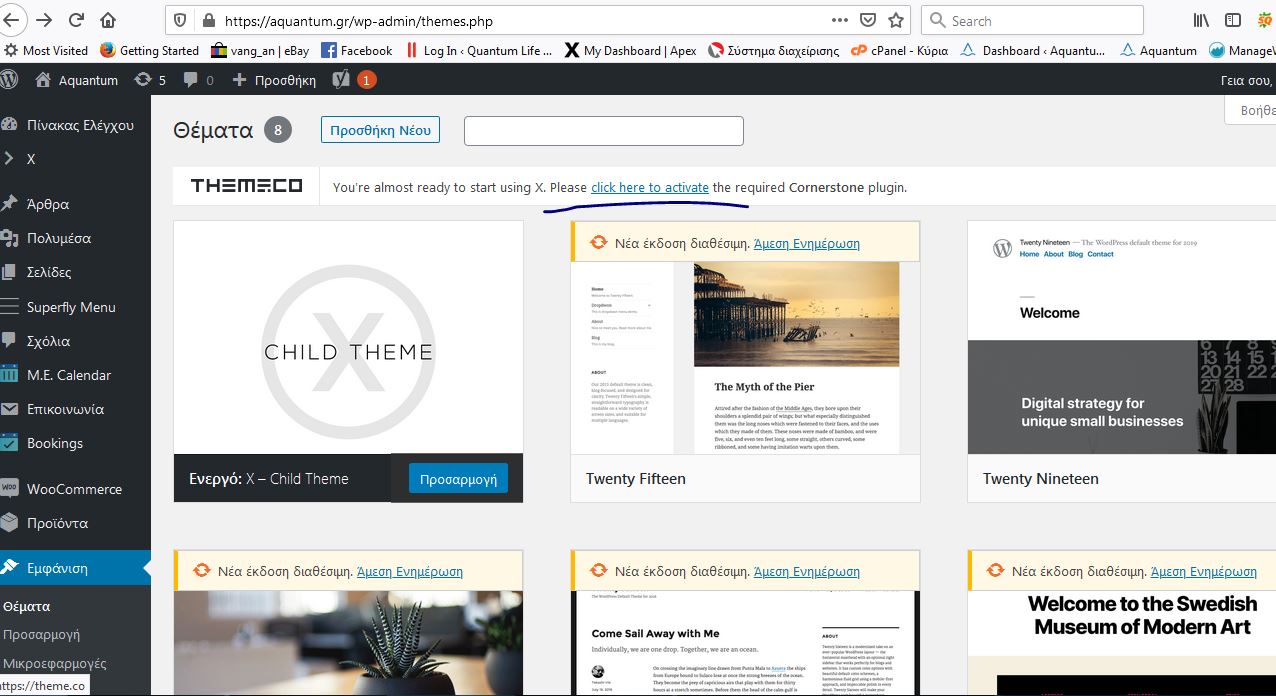Open Twenty Fifteen theme thumbnail
Image resolution: width=1276 pixels, height=696 pixels.
745,358
